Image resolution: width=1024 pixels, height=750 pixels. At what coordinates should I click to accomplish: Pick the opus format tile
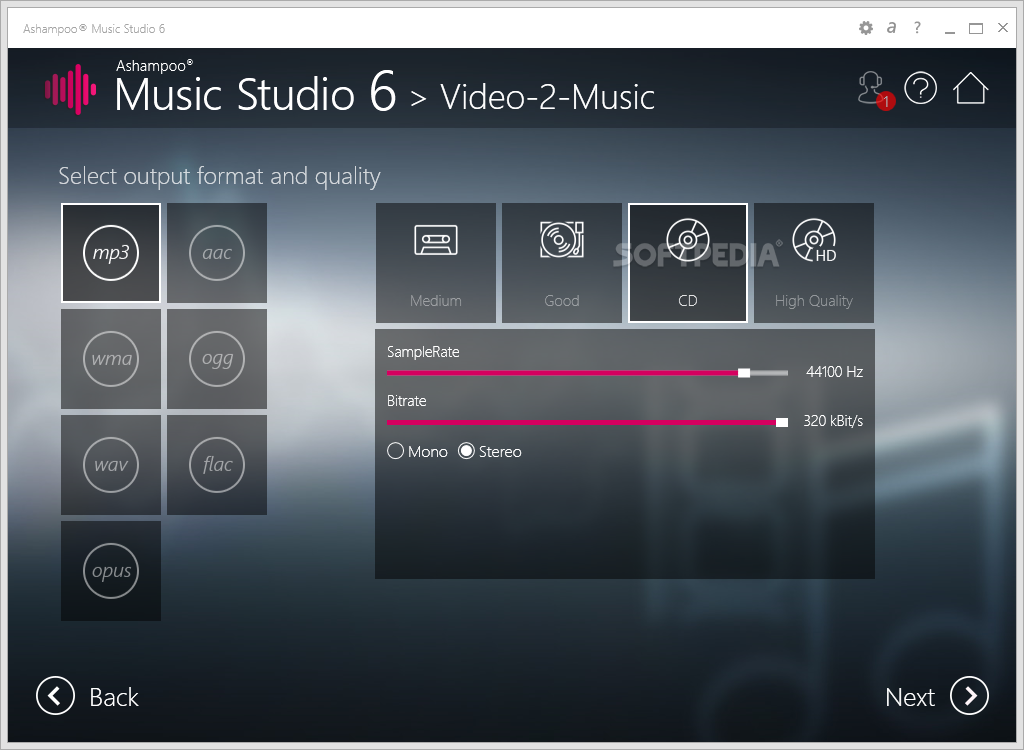point(111,570)
